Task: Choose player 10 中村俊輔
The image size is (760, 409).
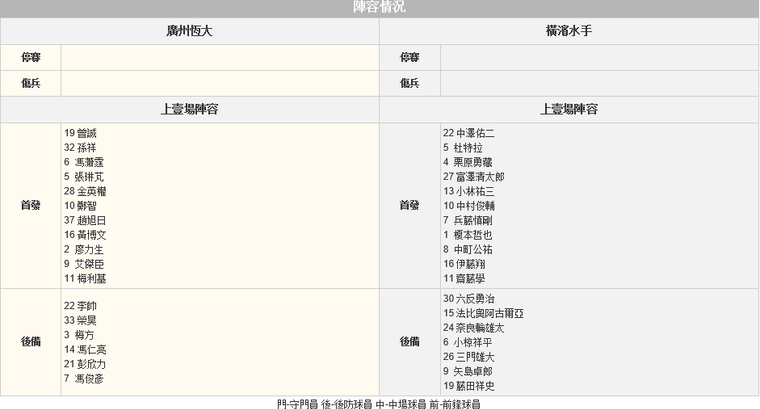Action: click(x=469, y=205)
